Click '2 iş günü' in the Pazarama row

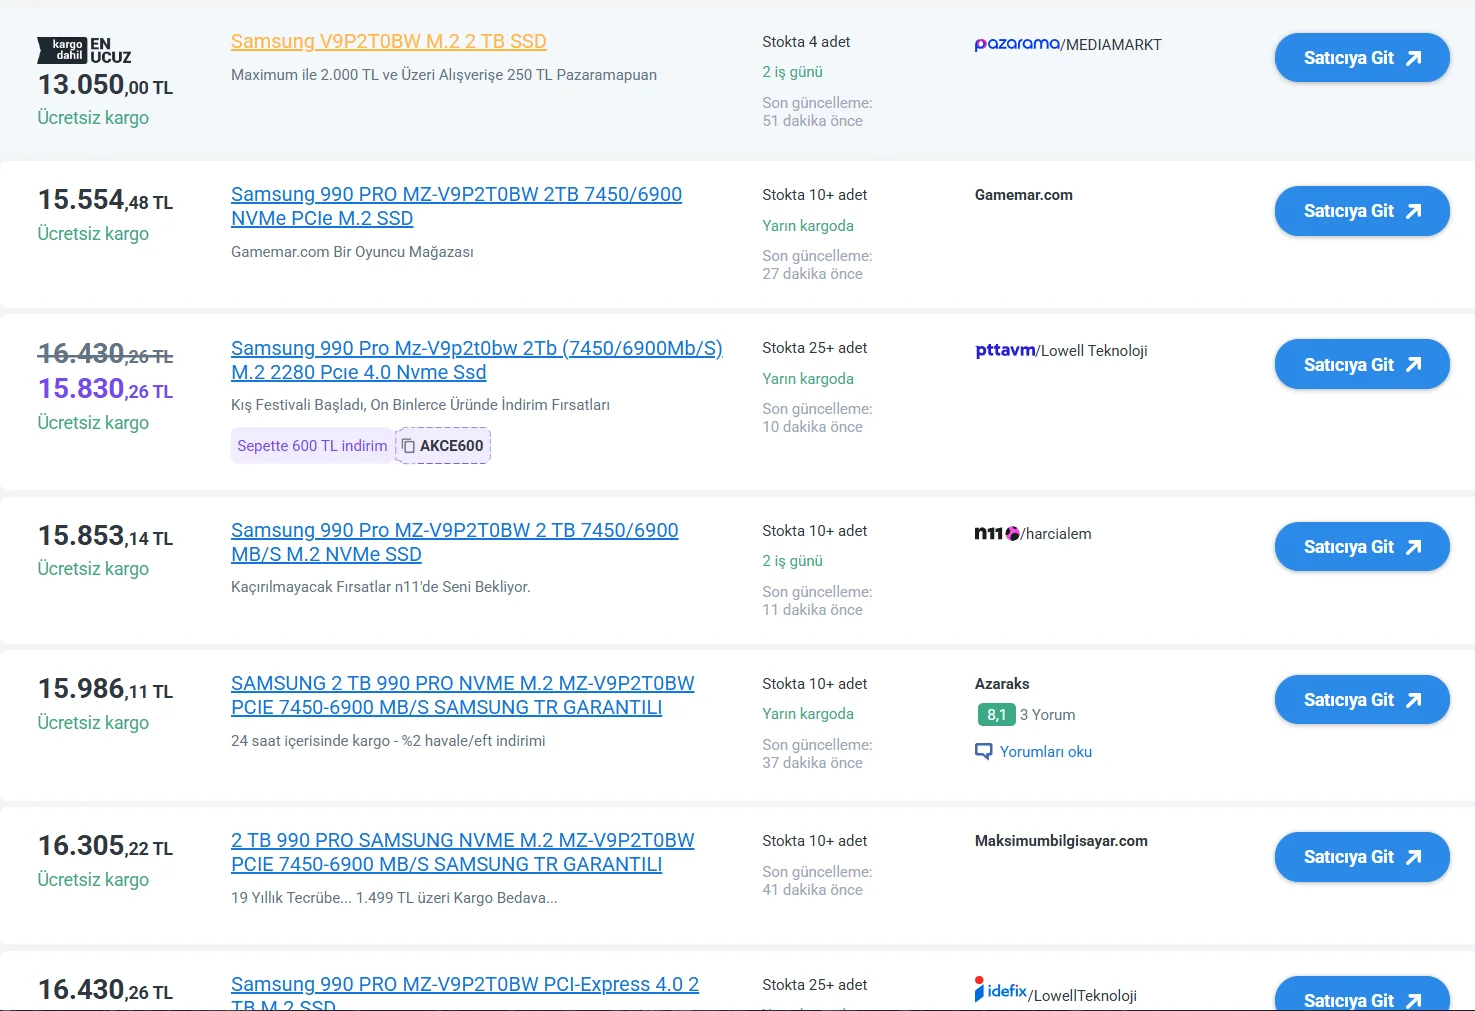(x=792, y=72)
